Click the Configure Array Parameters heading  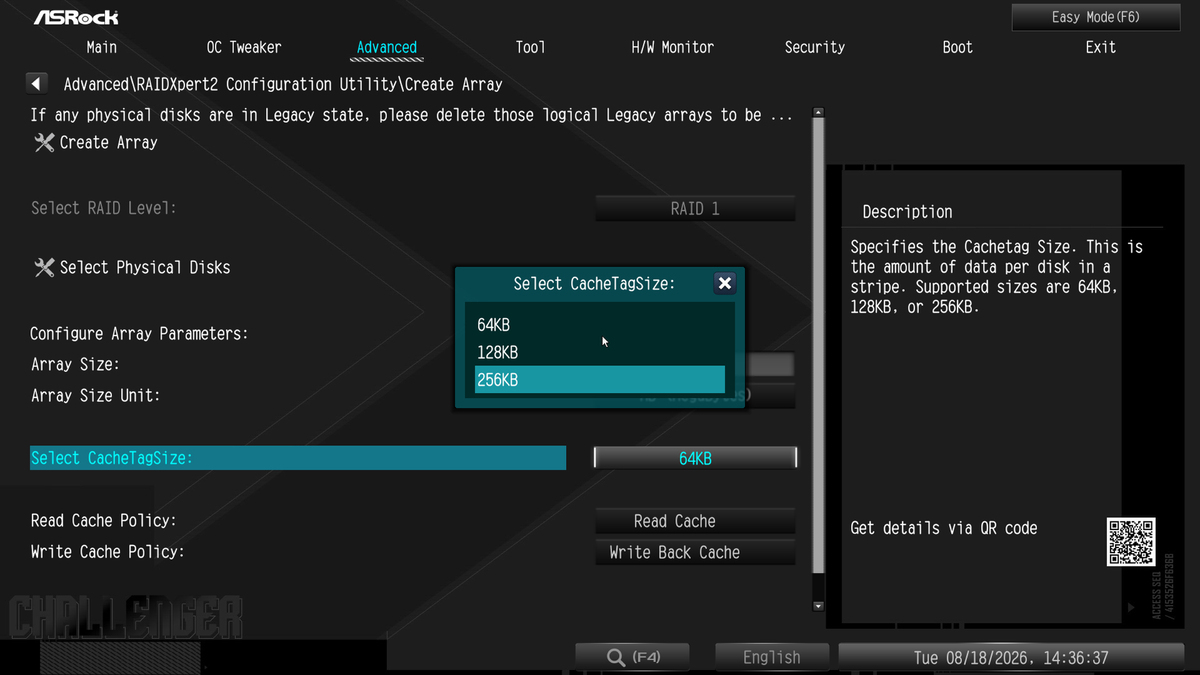coord(139,334)
